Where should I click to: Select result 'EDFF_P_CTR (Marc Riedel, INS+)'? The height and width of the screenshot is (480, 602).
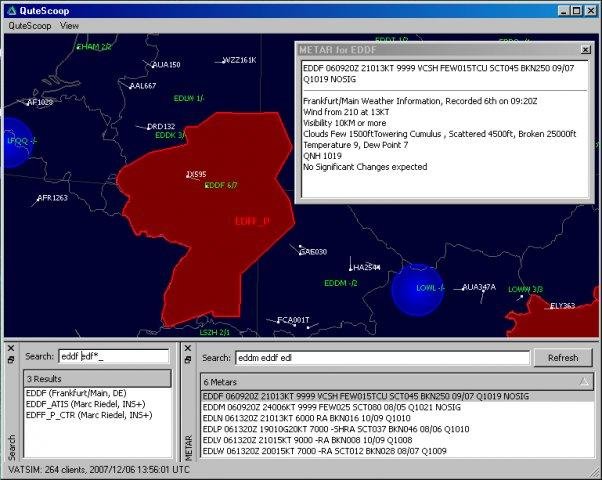[89, 415]
